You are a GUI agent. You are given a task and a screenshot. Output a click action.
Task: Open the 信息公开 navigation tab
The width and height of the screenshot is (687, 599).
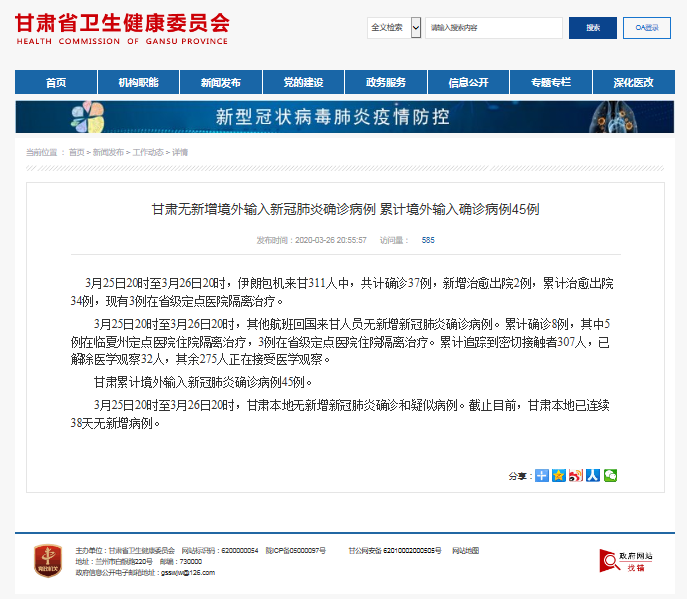click(x=468, y=82)
